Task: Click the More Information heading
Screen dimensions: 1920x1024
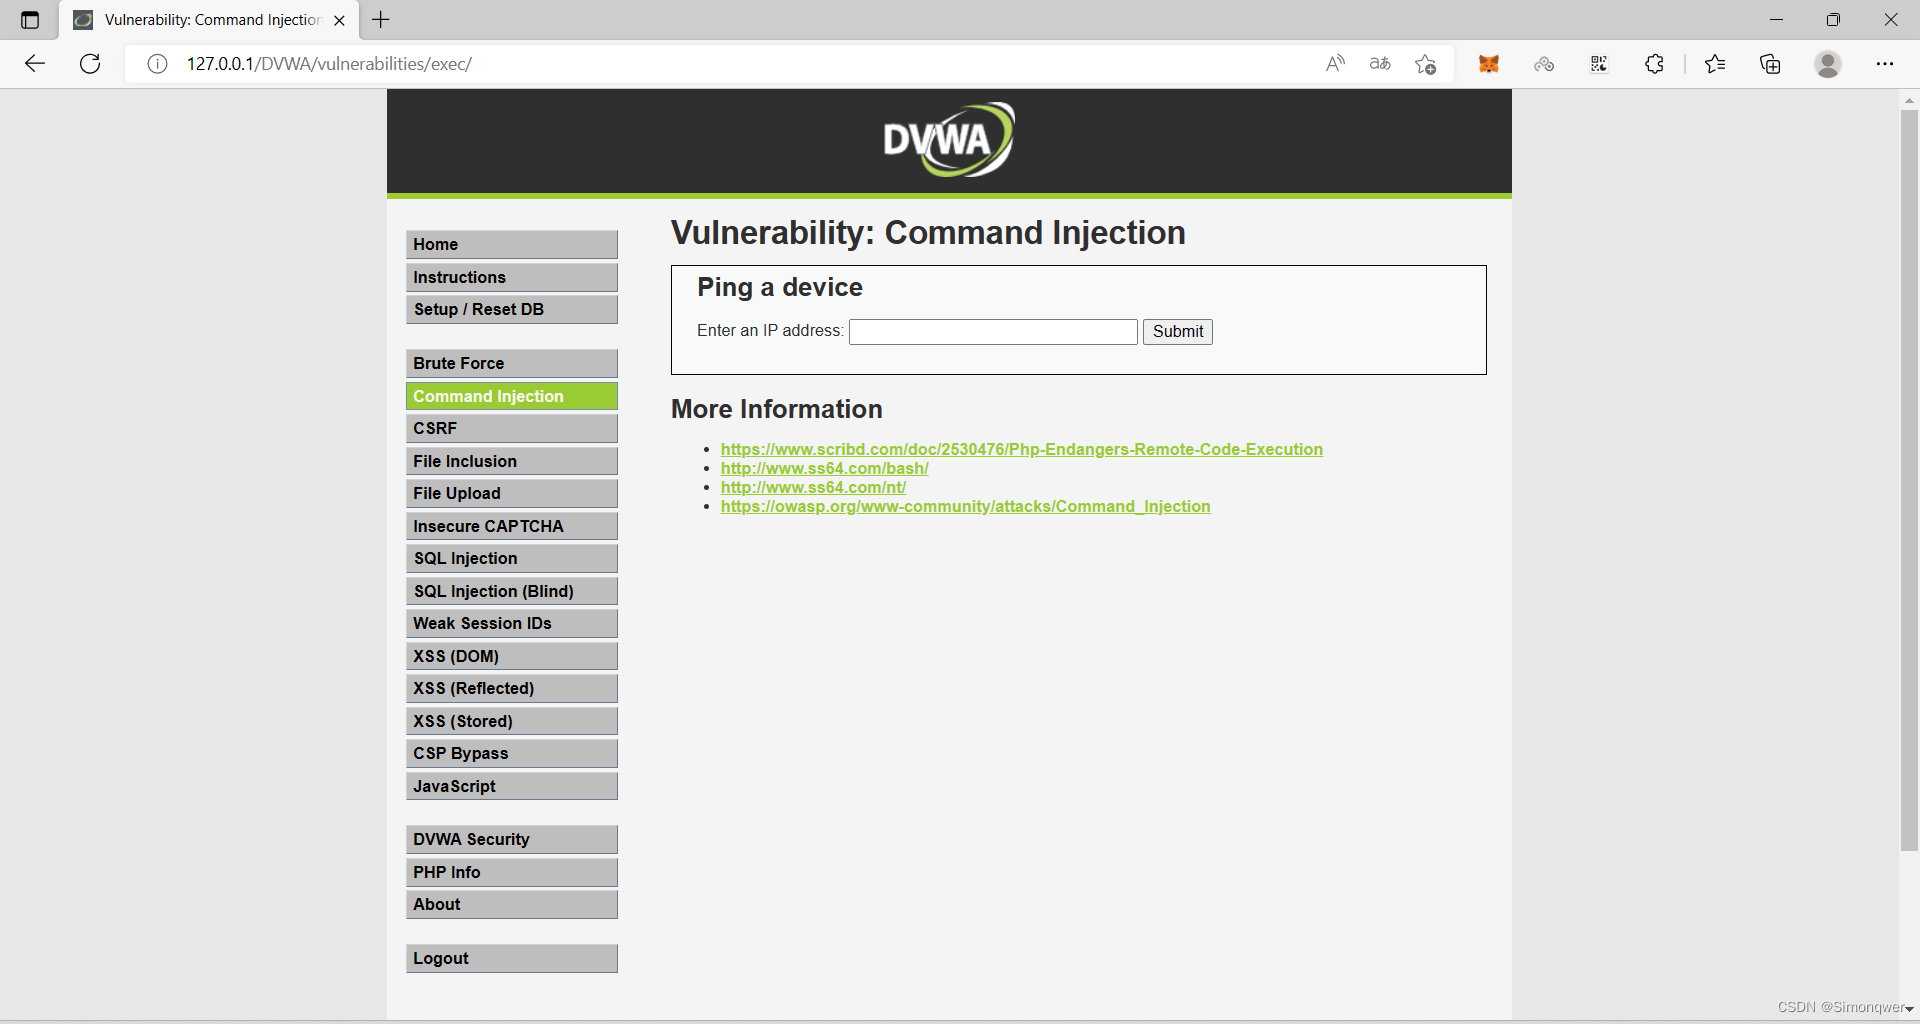Action: click(x=776, y=409)
